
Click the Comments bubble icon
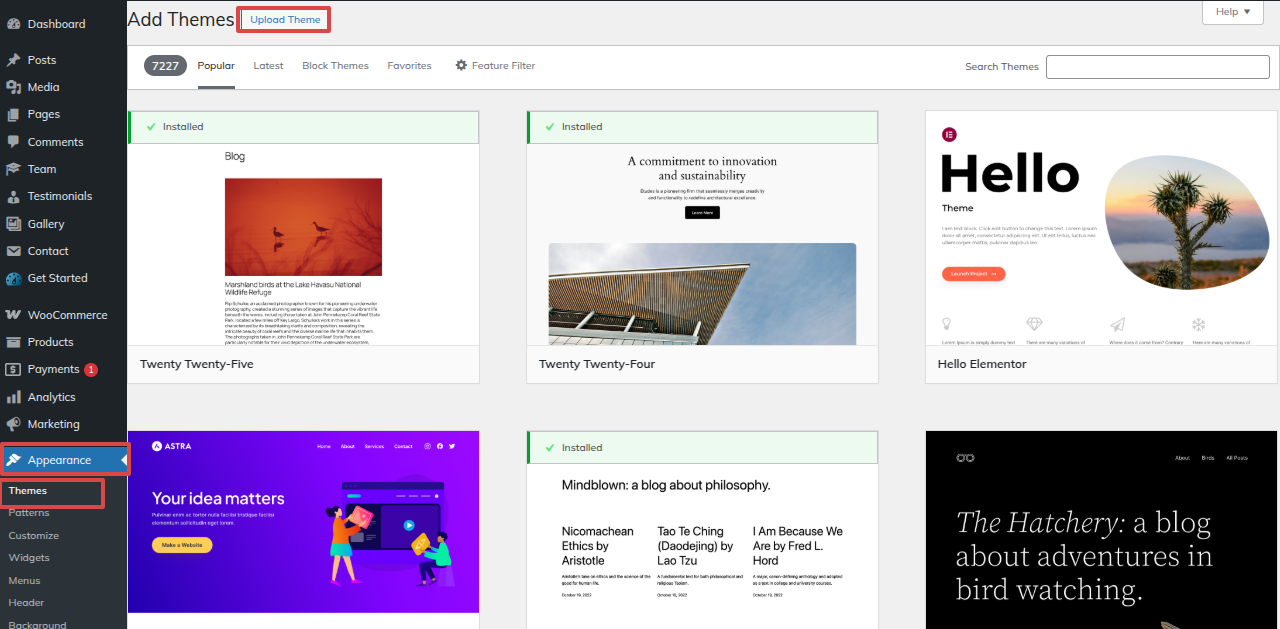point(13,142)
